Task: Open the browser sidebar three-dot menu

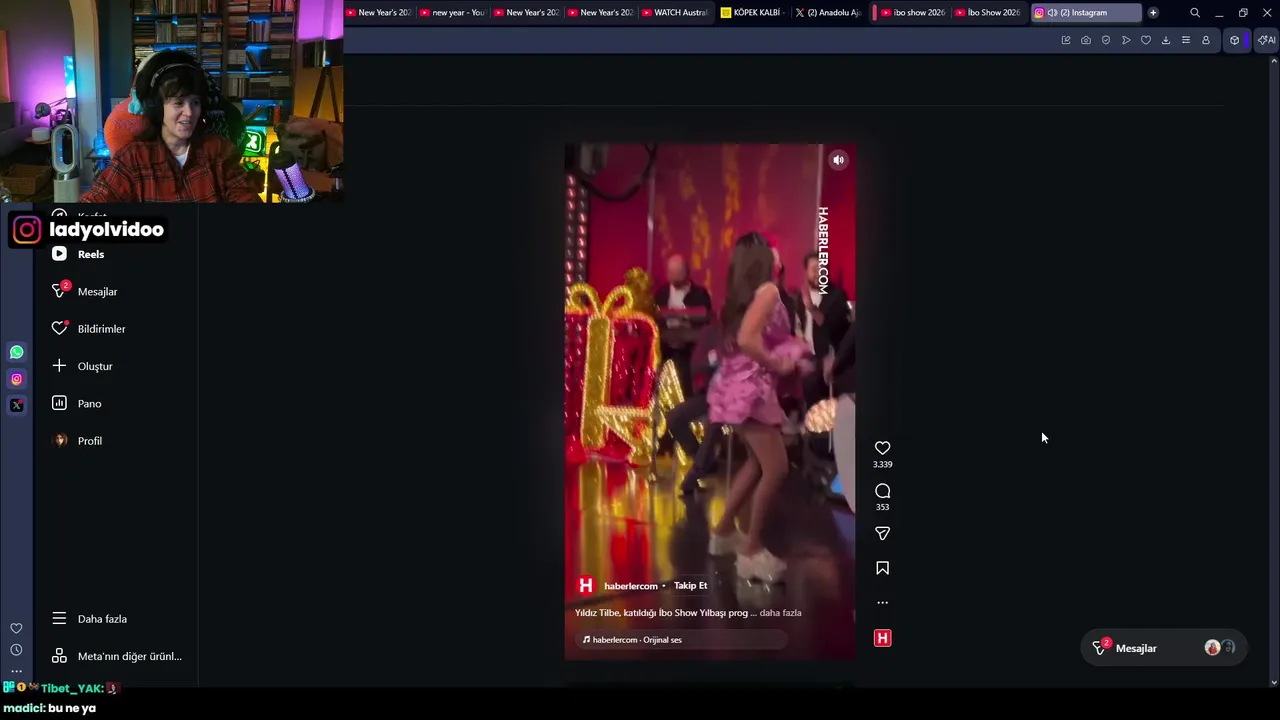Action: pyautogui.click(x=16, y=671)
